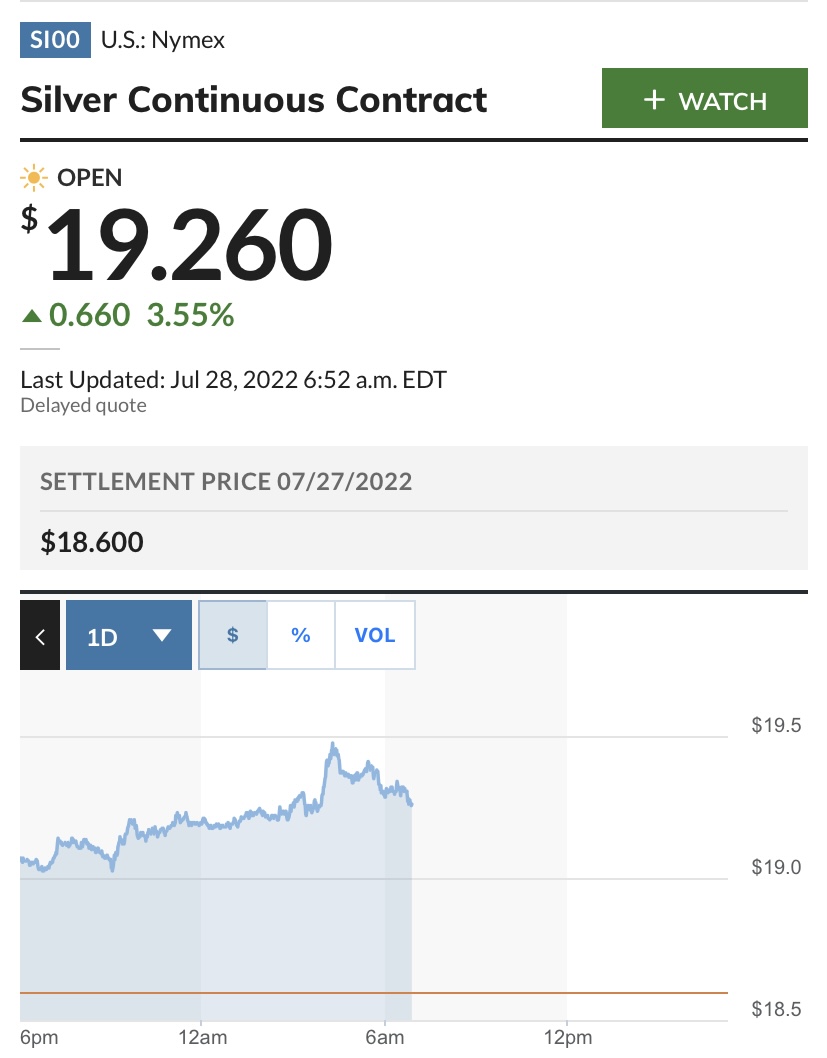
Task: Click the 12am label on time axis
Action: tap(200, 1039)
